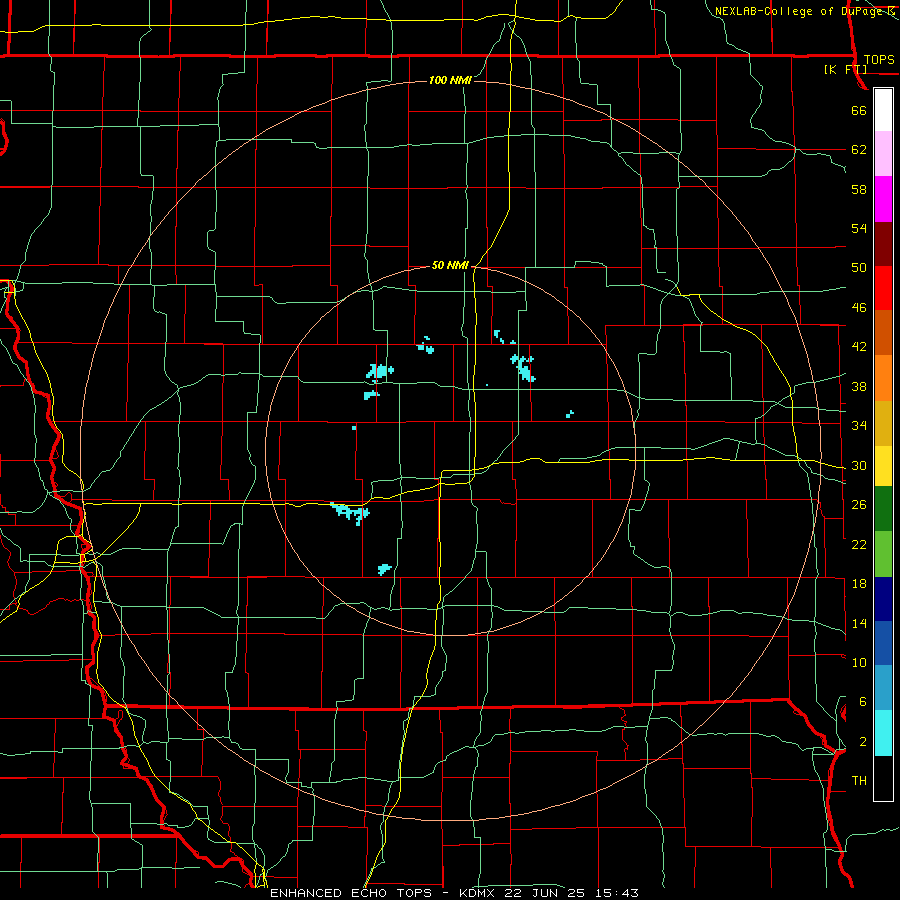Screen dimensions: 900x900
Task: Click the sky blue legend band beside 6
Action: (883, 688)
